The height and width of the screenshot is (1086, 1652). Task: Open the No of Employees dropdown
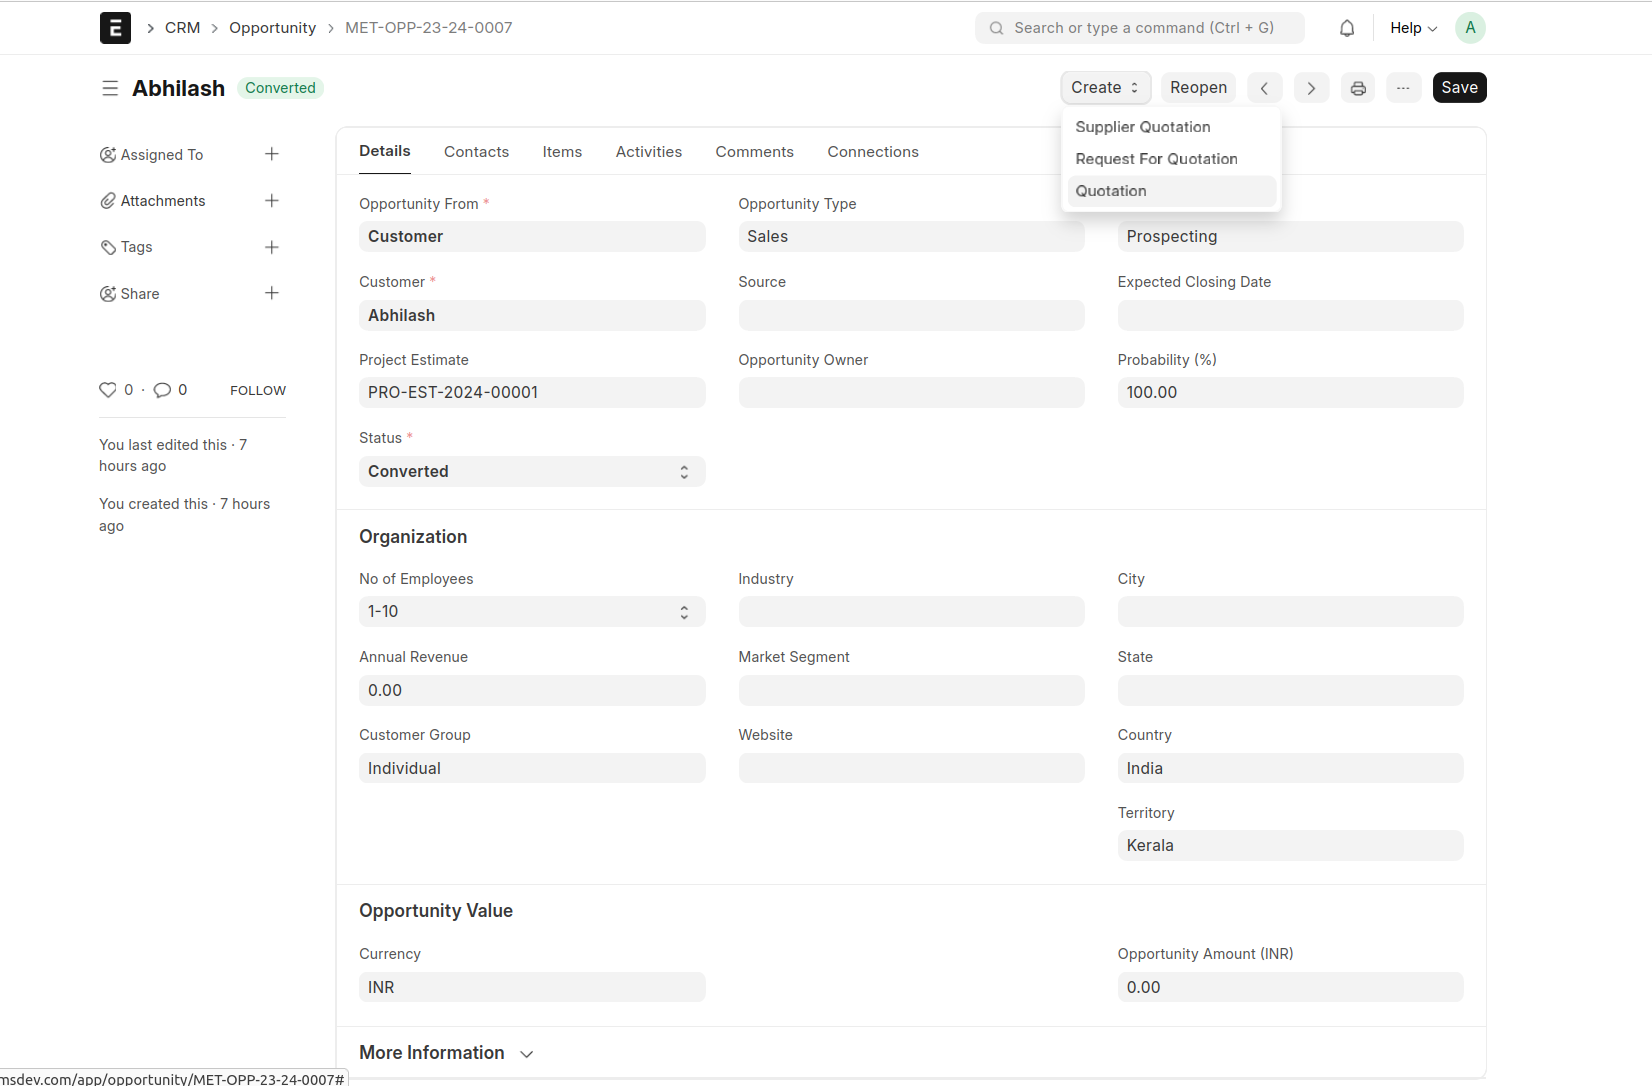531,612
